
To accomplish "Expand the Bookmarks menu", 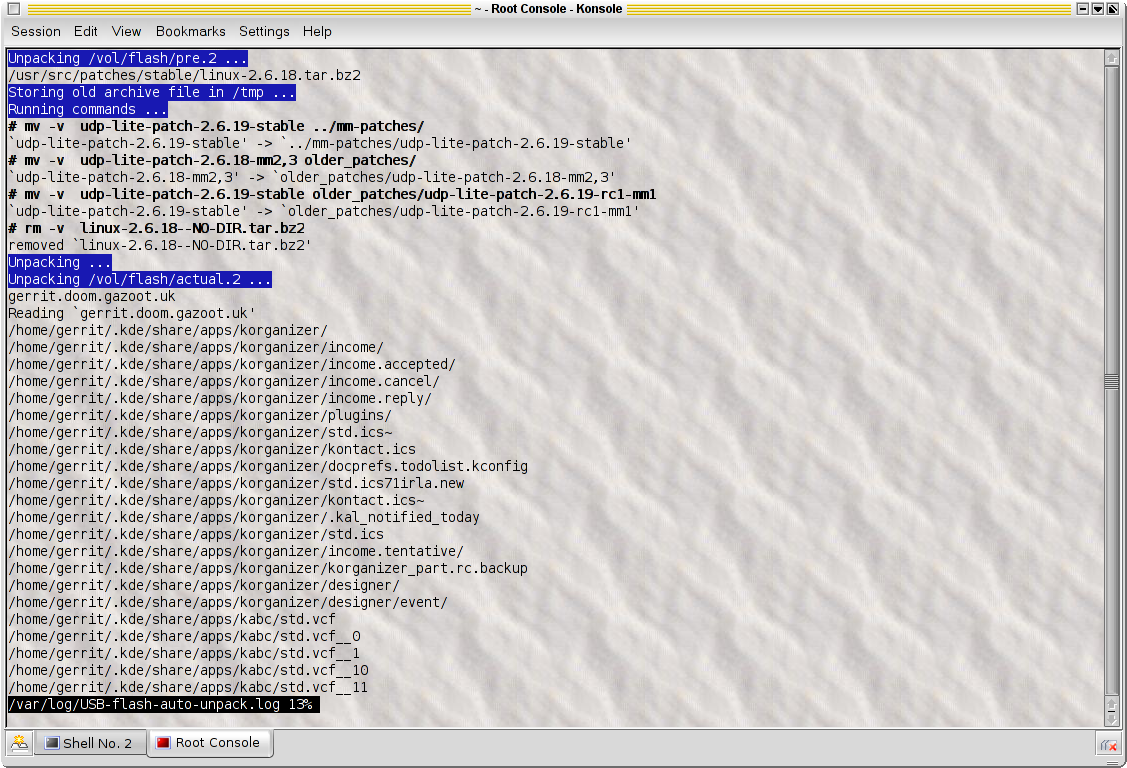I will point(190,32).
